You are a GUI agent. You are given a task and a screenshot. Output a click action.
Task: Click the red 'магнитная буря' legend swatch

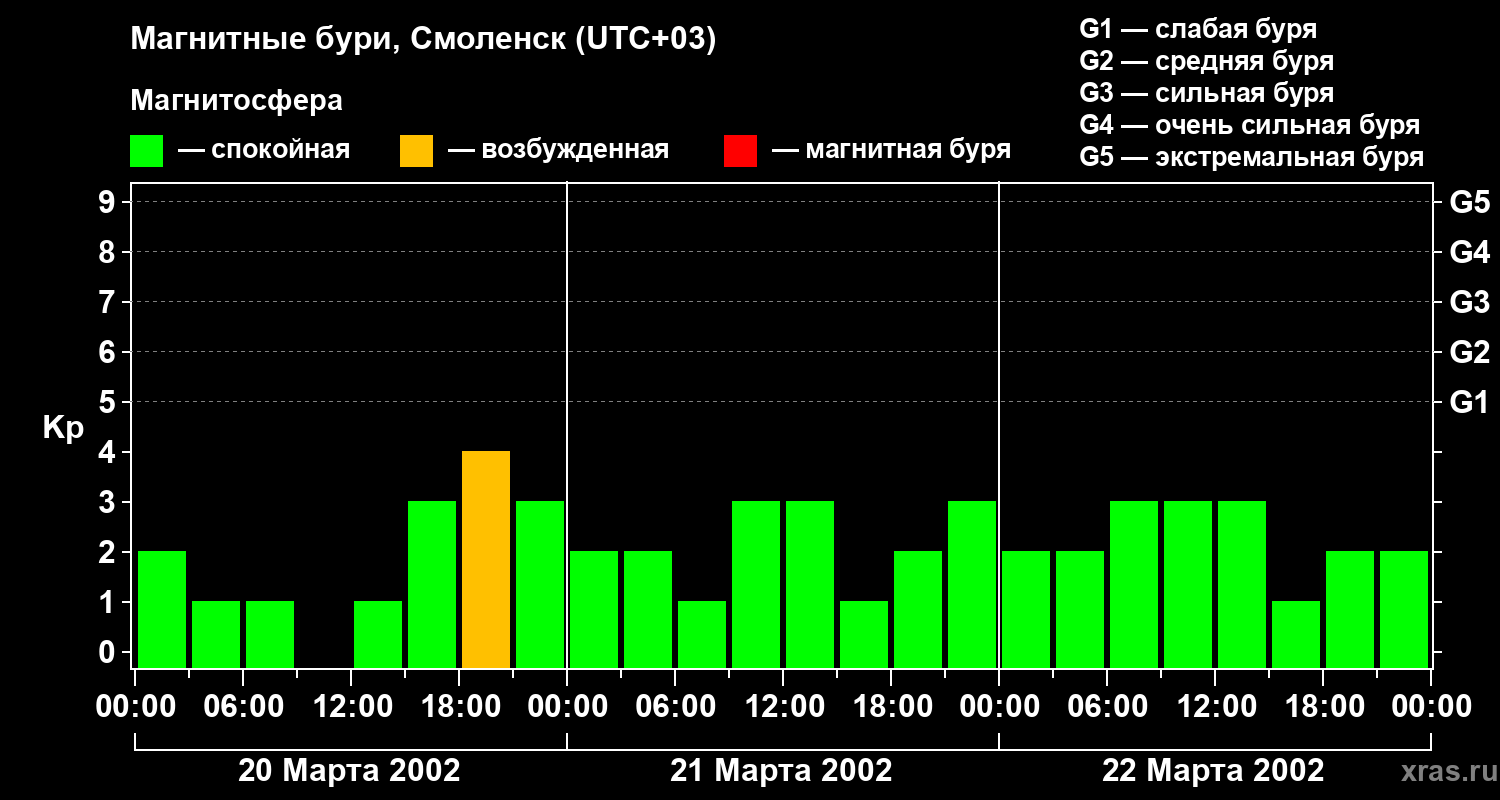(x=740, y=151)
